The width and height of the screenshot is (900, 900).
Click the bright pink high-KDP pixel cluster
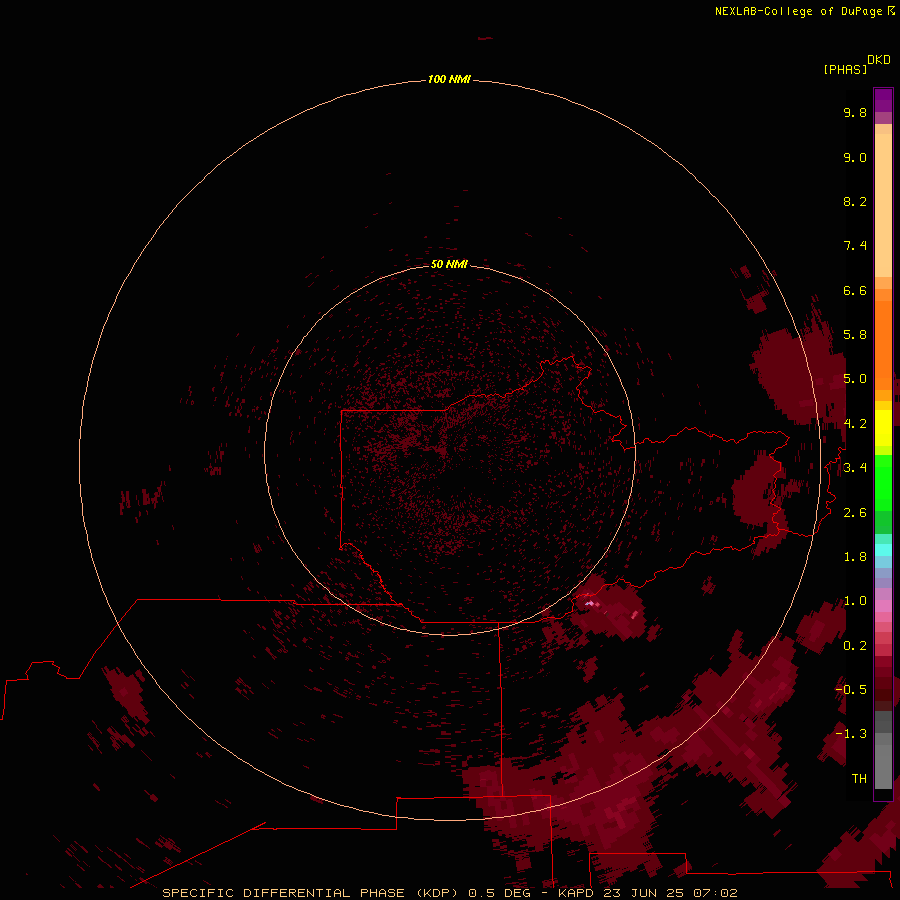[x=591, y=603]
